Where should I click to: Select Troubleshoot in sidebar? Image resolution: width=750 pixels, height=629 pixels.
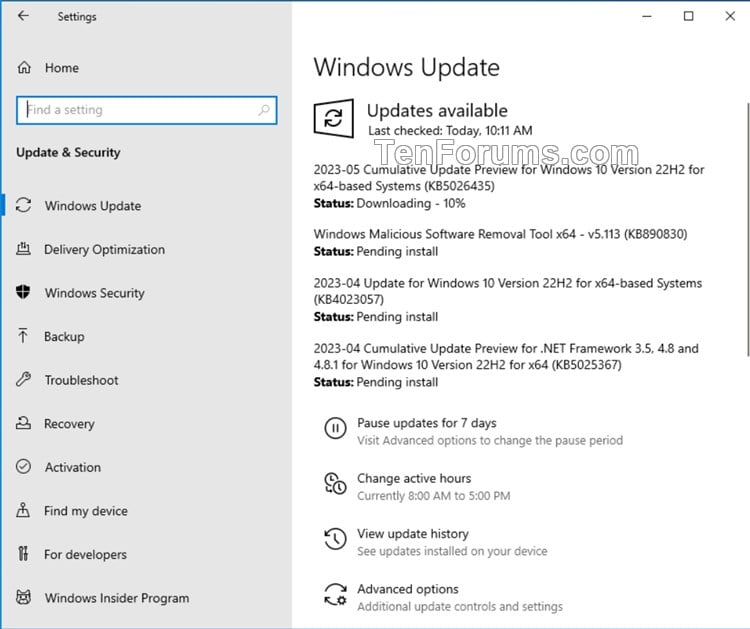tap(81, 380)
